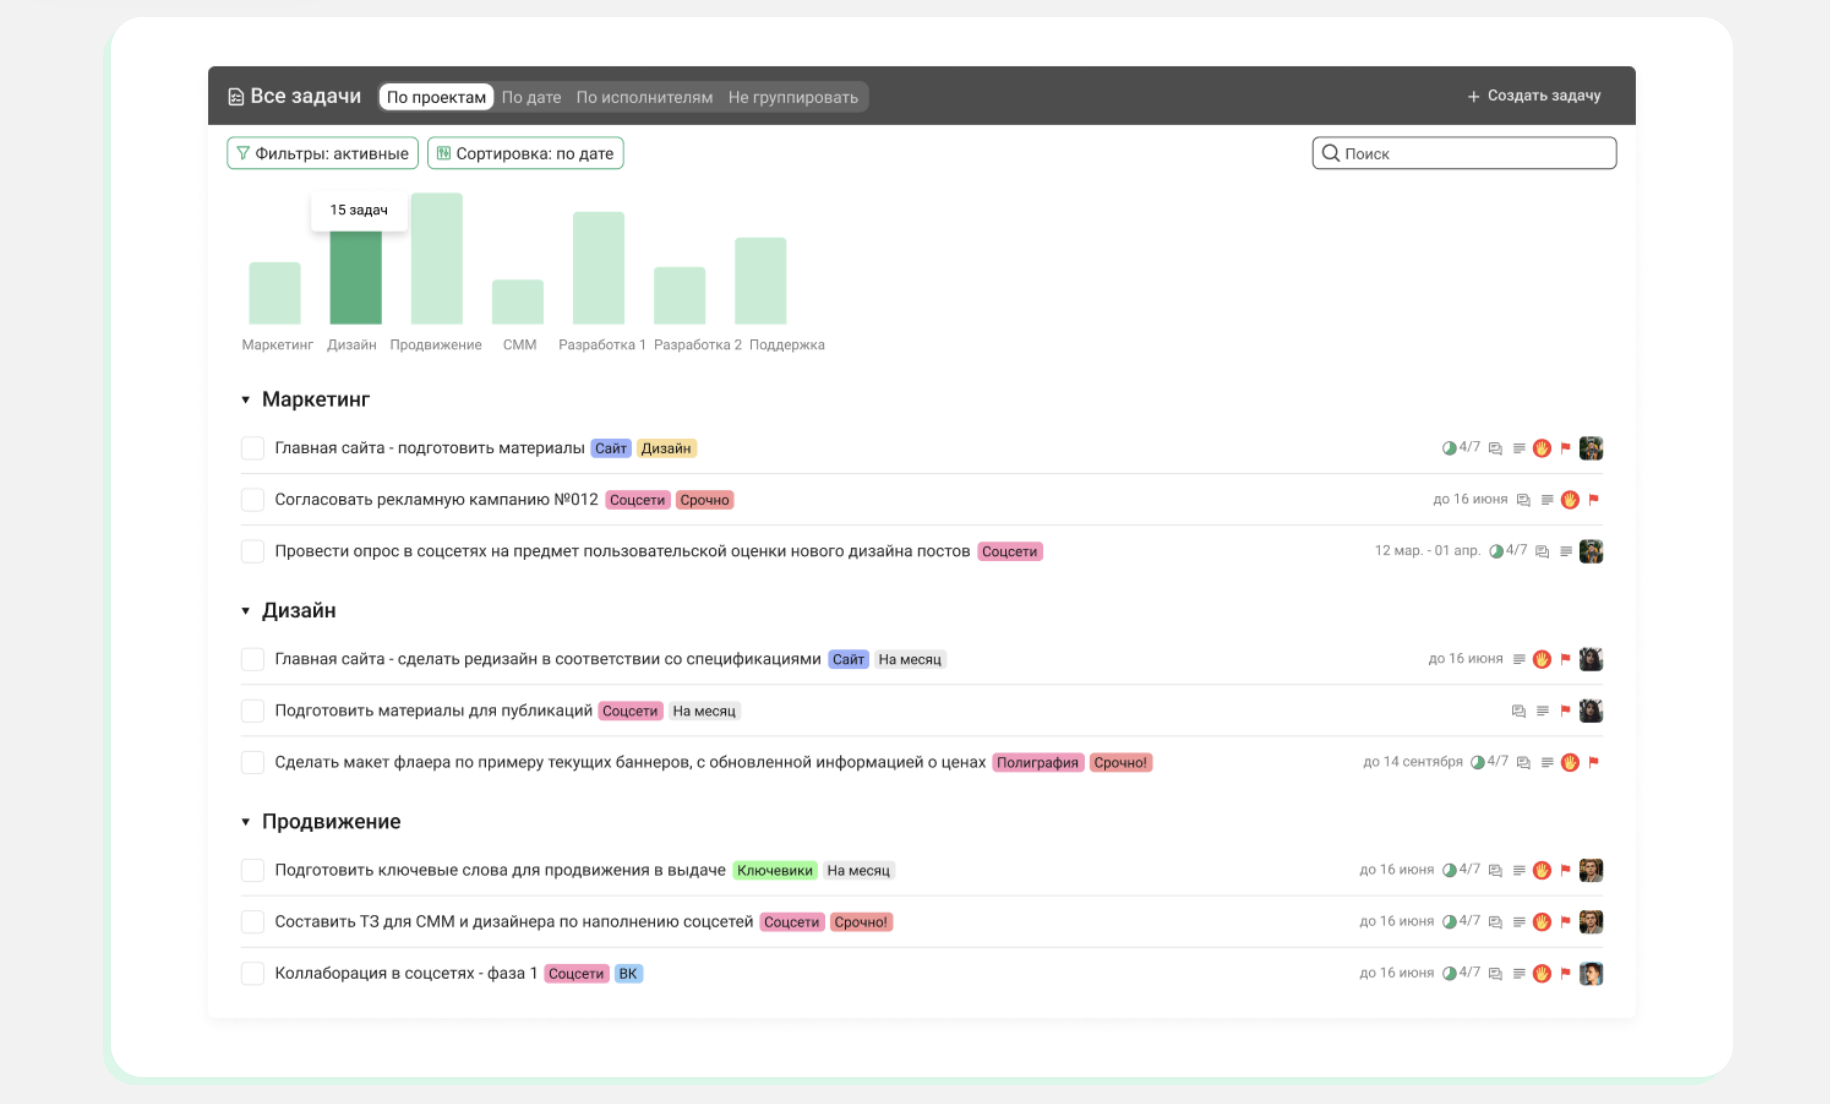1830x1104 pixels.
Task: Click the fire icon on 'Сделать макет флаера' task
Action: [x=1570, y=762]
